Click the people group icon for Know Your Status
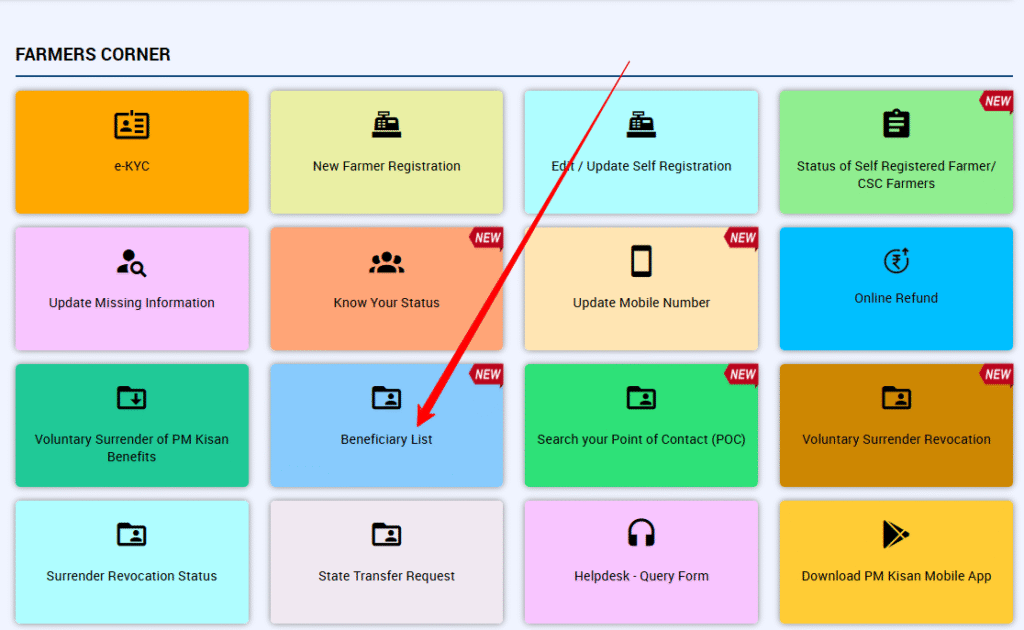Viewport: 1024px width, 630px height. click(x=386, y=262)
